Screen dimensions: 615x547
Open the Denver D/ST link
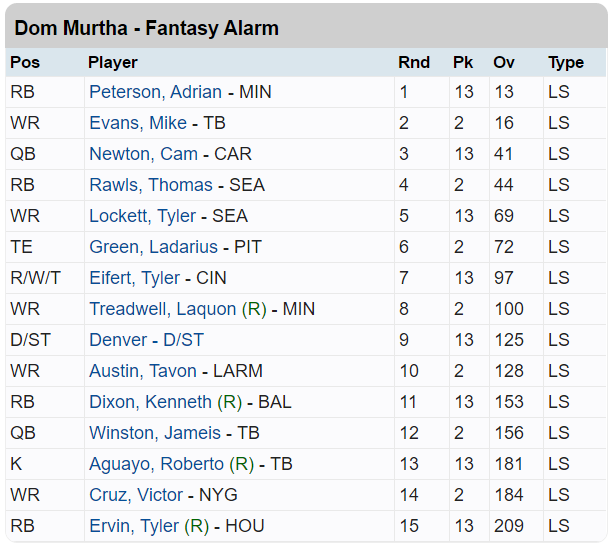117,340
